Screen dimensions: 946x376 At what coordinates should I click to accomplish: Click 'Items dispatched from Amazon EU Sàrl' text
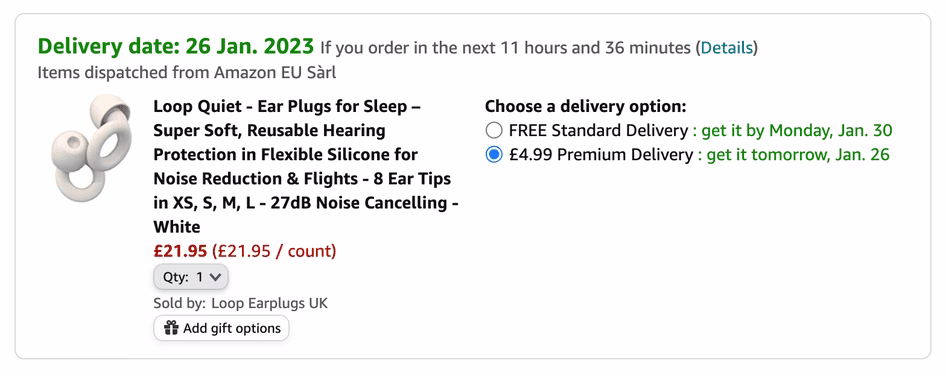click(187, 73)
